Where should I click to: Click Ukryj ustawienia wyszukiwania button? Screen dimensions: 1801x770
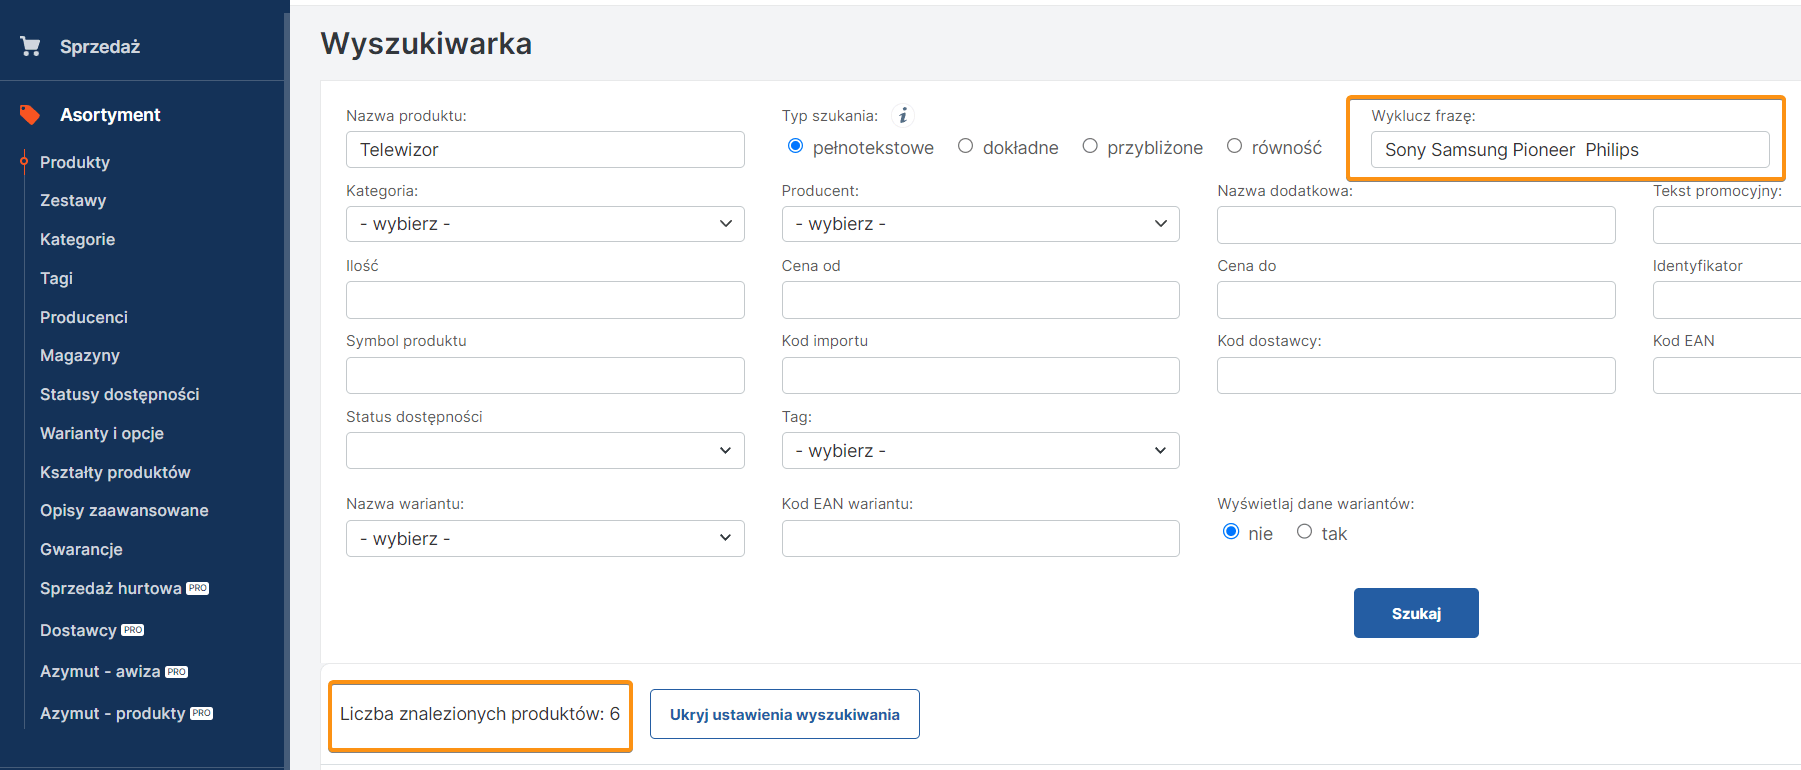point(784,714)
